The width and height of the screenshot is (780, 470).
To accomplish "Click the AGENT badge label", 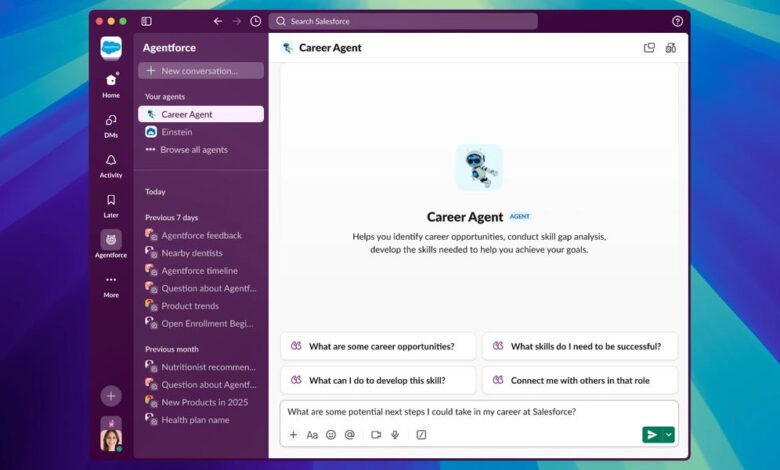I will pyautogui.click(x=520, y=216).
